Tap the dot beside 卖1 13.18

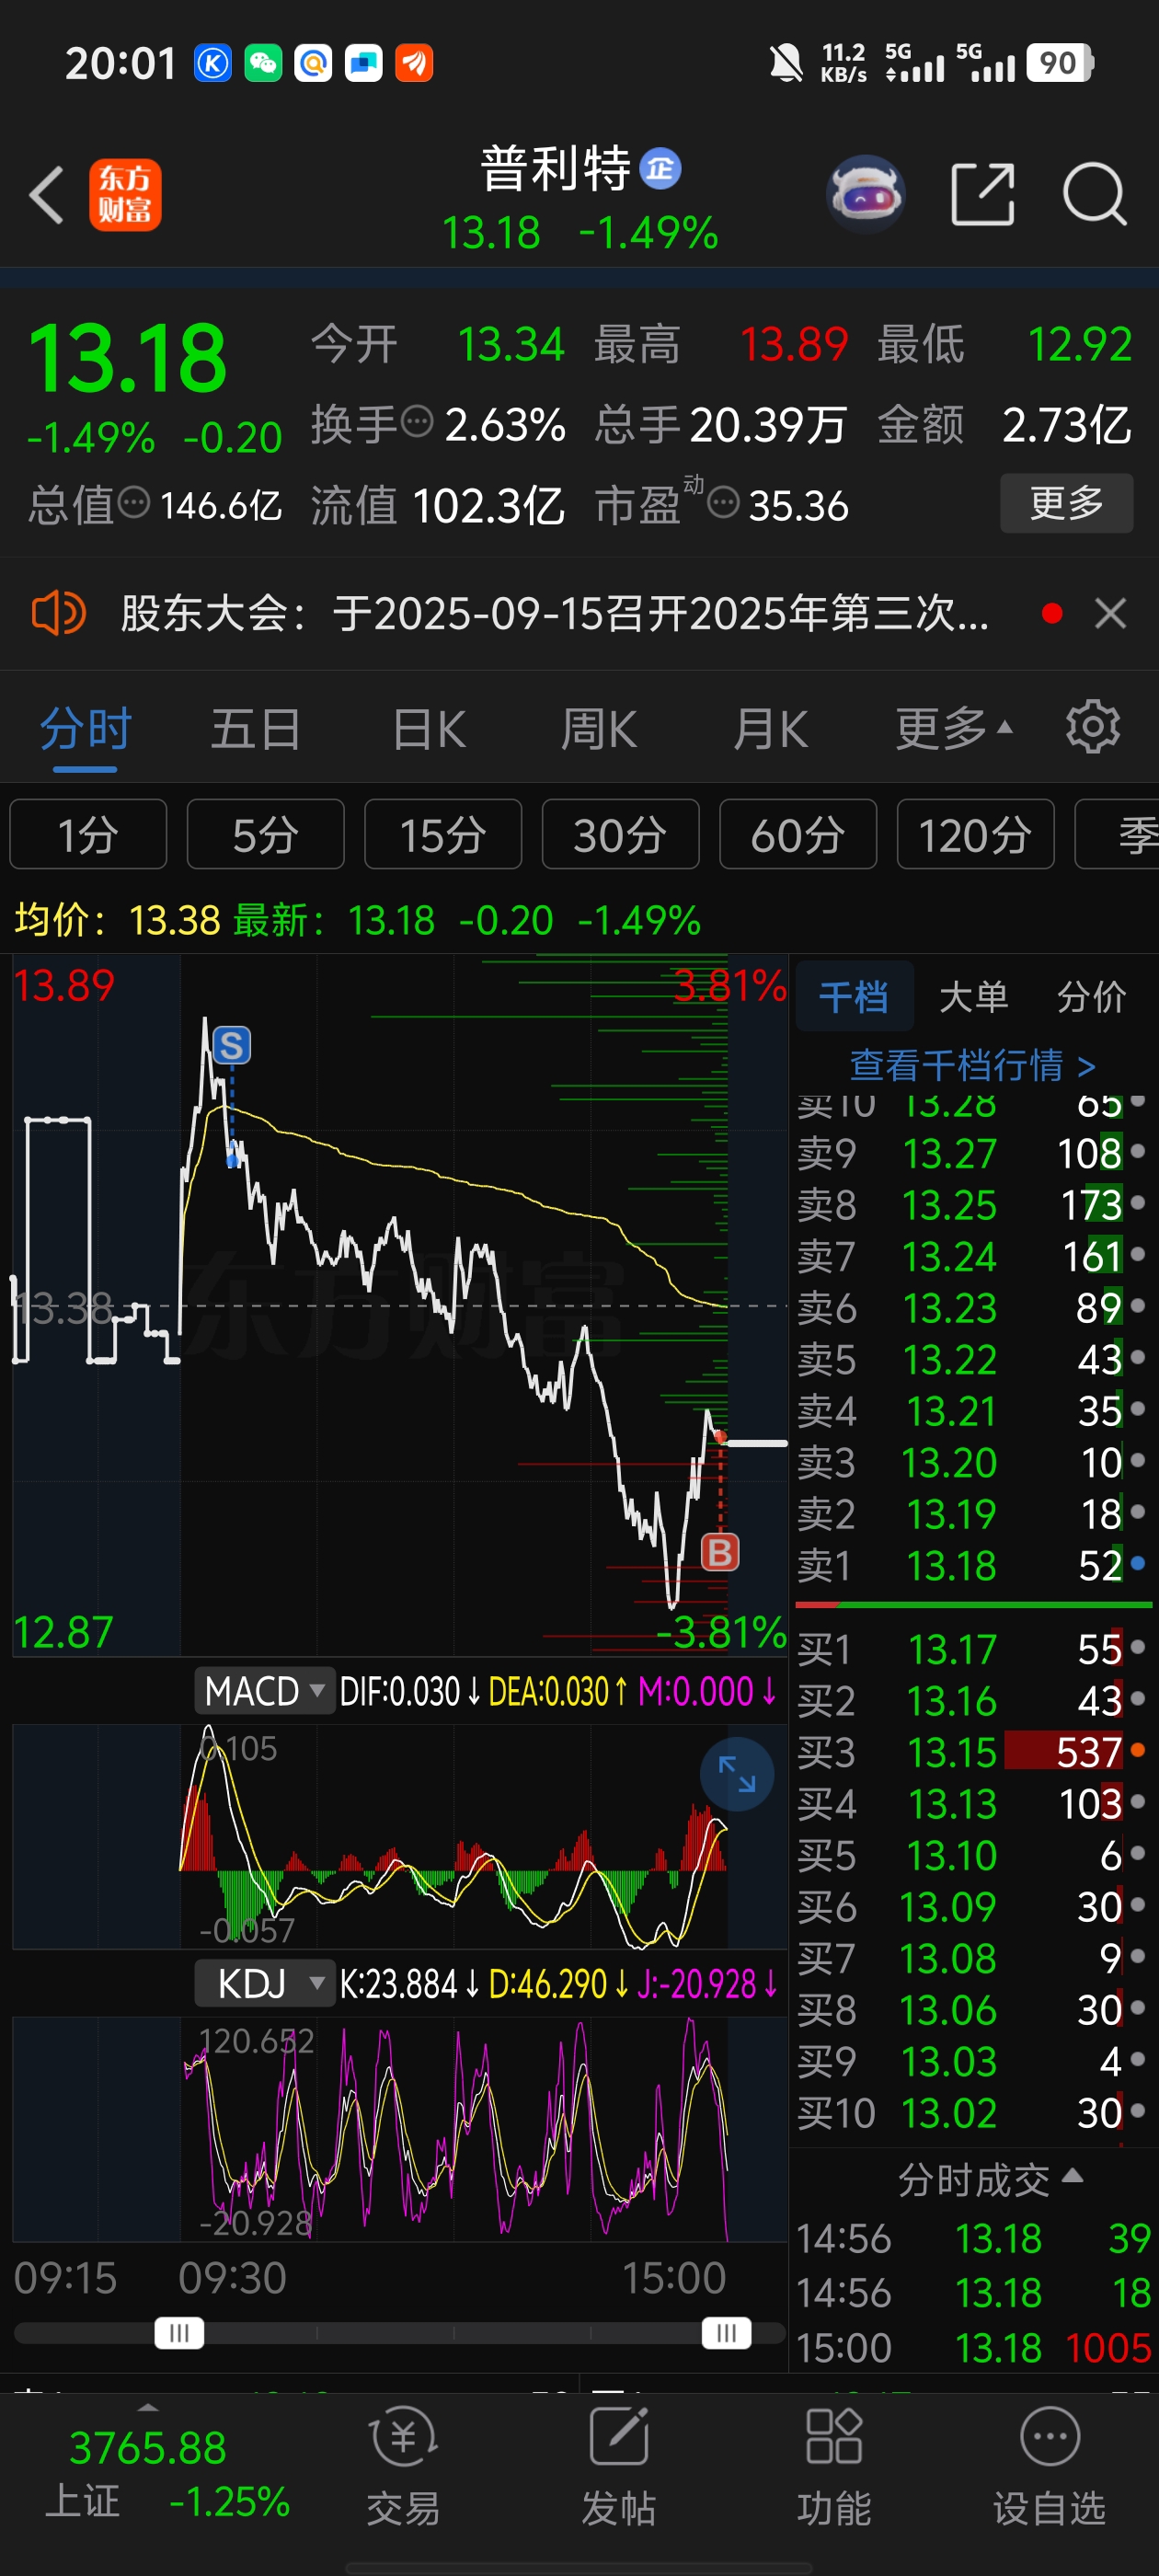tap(1138, 1563)
